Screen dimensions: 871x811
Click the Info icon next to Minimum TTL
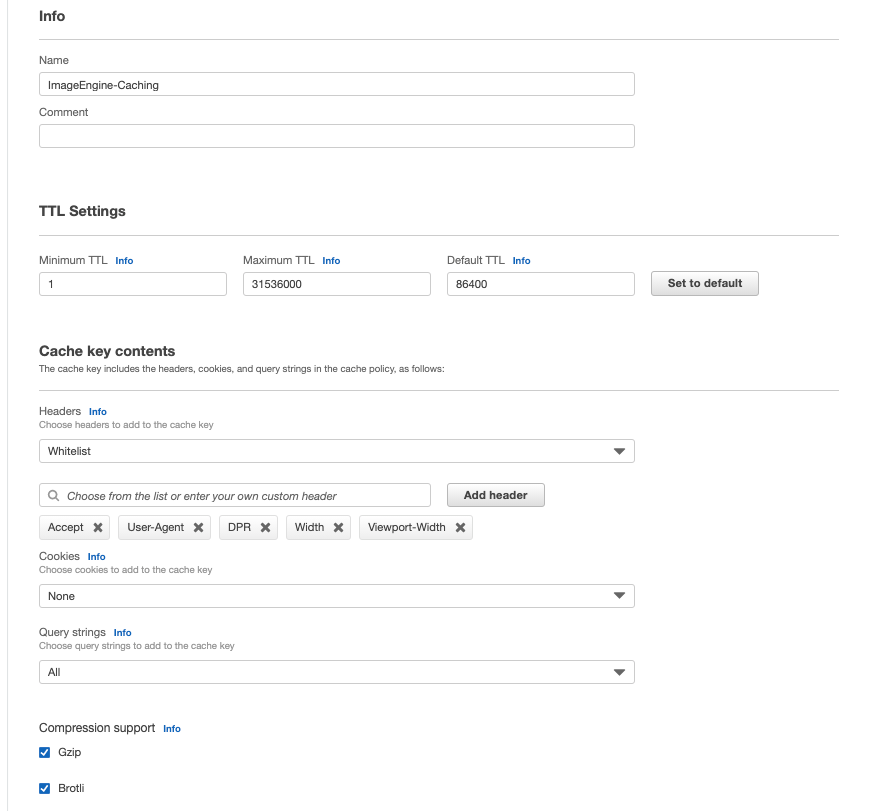pyautogui.click(x=124, y=260)
